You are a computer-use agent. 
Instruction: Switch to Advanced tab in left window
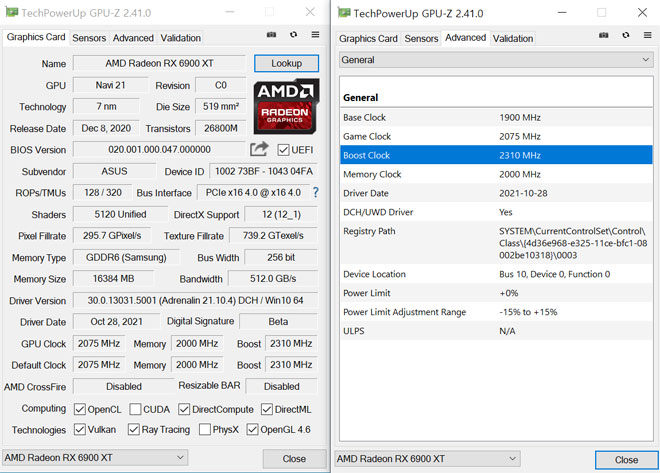[133, 38]
